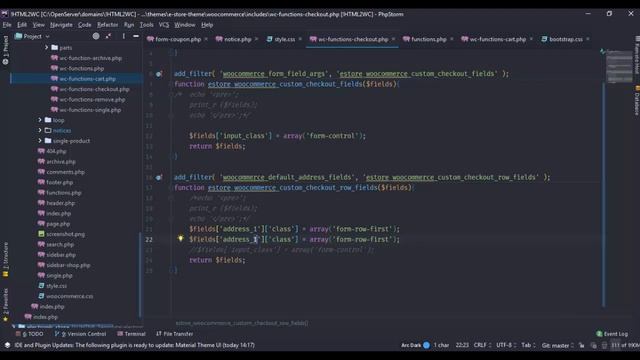Open the Database tool window on right stripe

coord(636,100)
